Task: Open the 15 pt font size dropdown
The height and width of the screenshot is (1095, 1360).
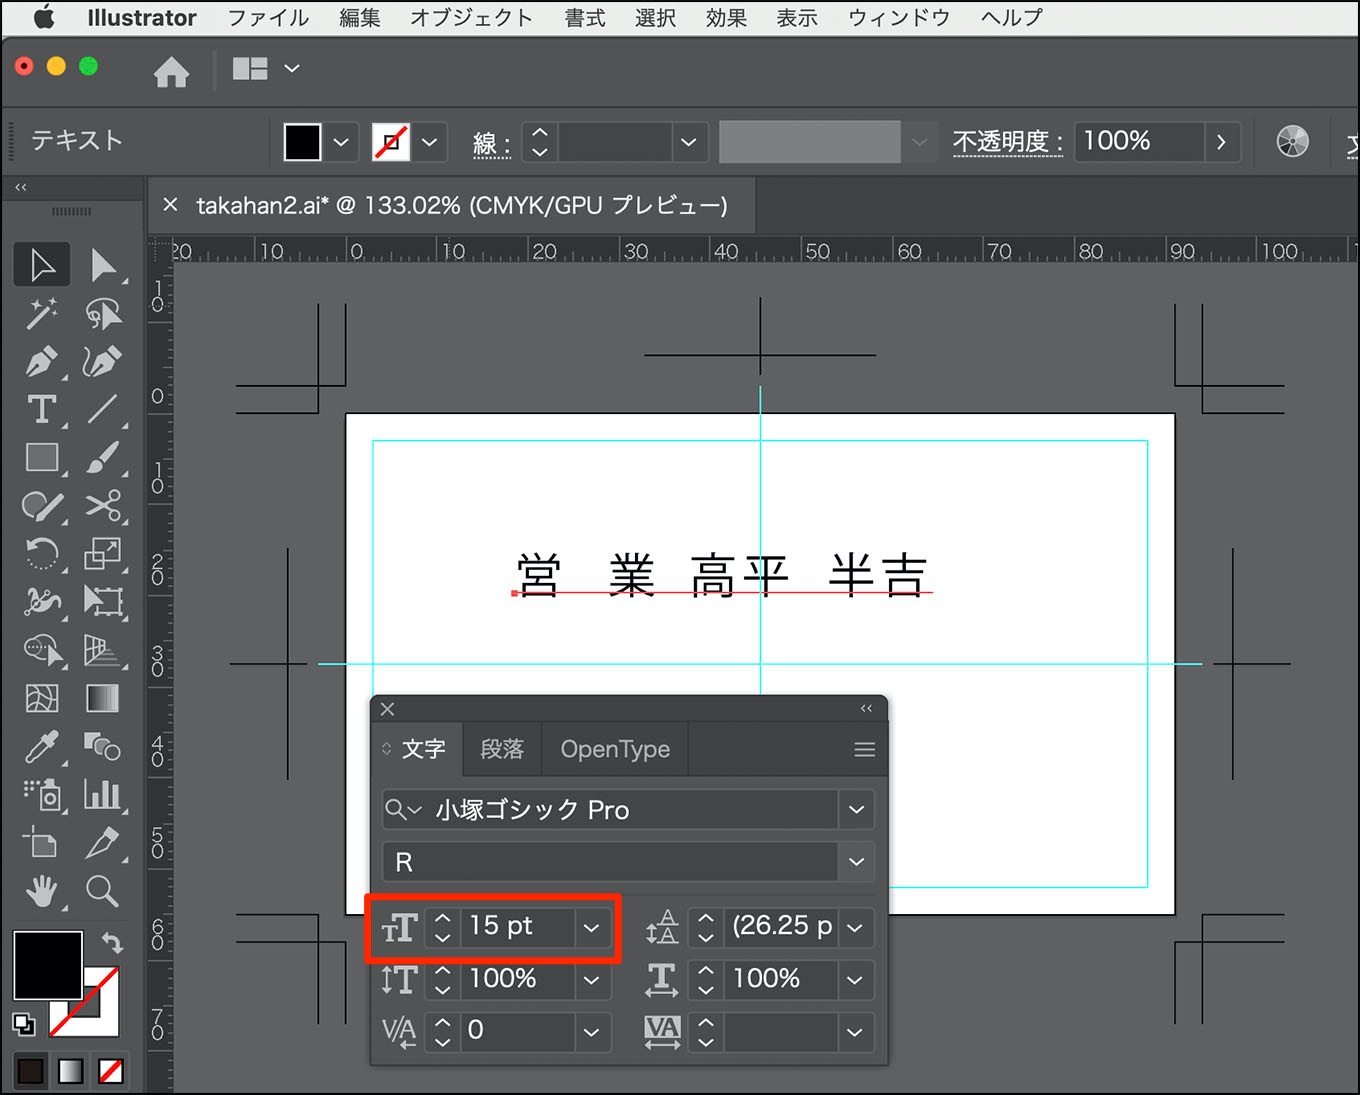Action: [591, 927]
